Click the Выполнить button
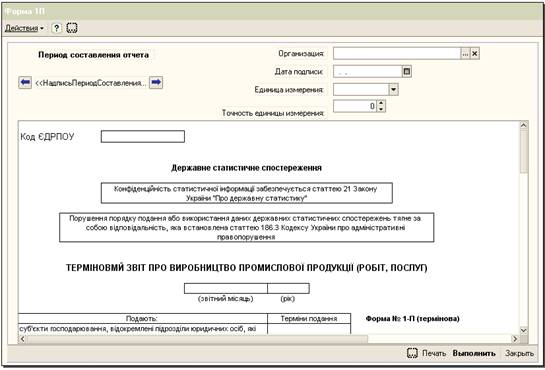This screenshot has width=545, height=370. pyautogui.click(x=474, y=353)
